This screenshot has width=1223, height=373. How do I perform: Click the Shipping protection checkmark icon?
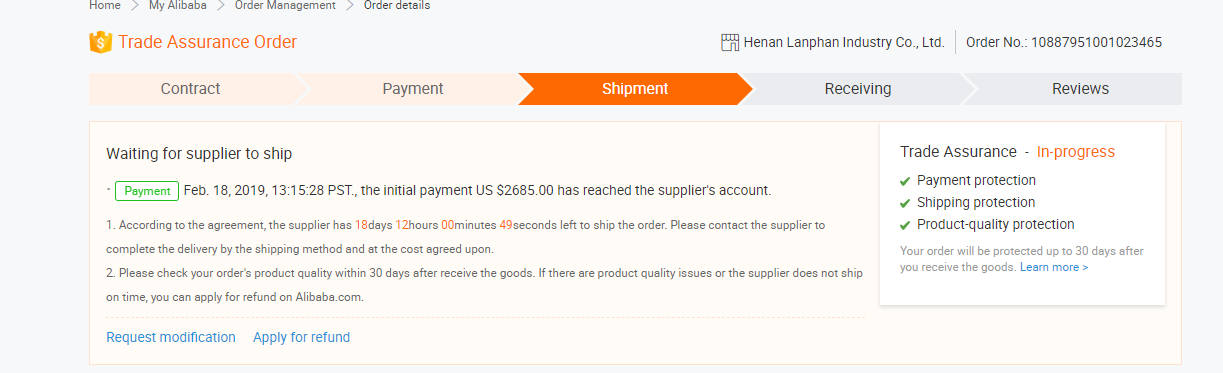click(906, 203)
